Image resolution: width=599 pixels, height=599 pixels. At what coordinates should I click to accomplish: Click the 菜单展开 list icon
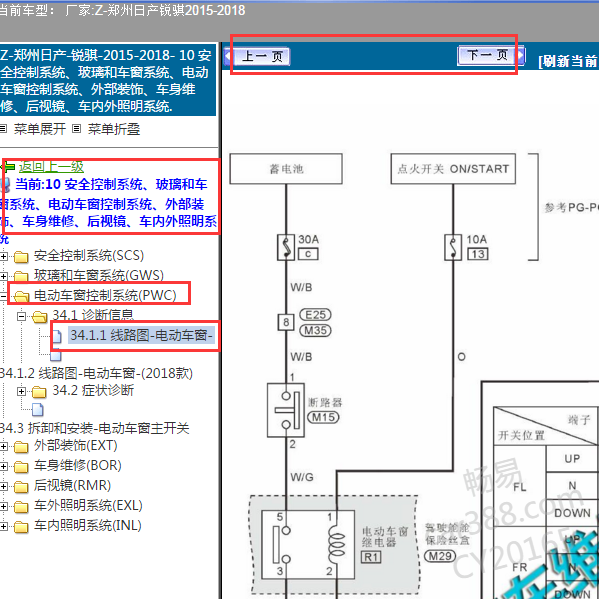click(x=3, y=128)
